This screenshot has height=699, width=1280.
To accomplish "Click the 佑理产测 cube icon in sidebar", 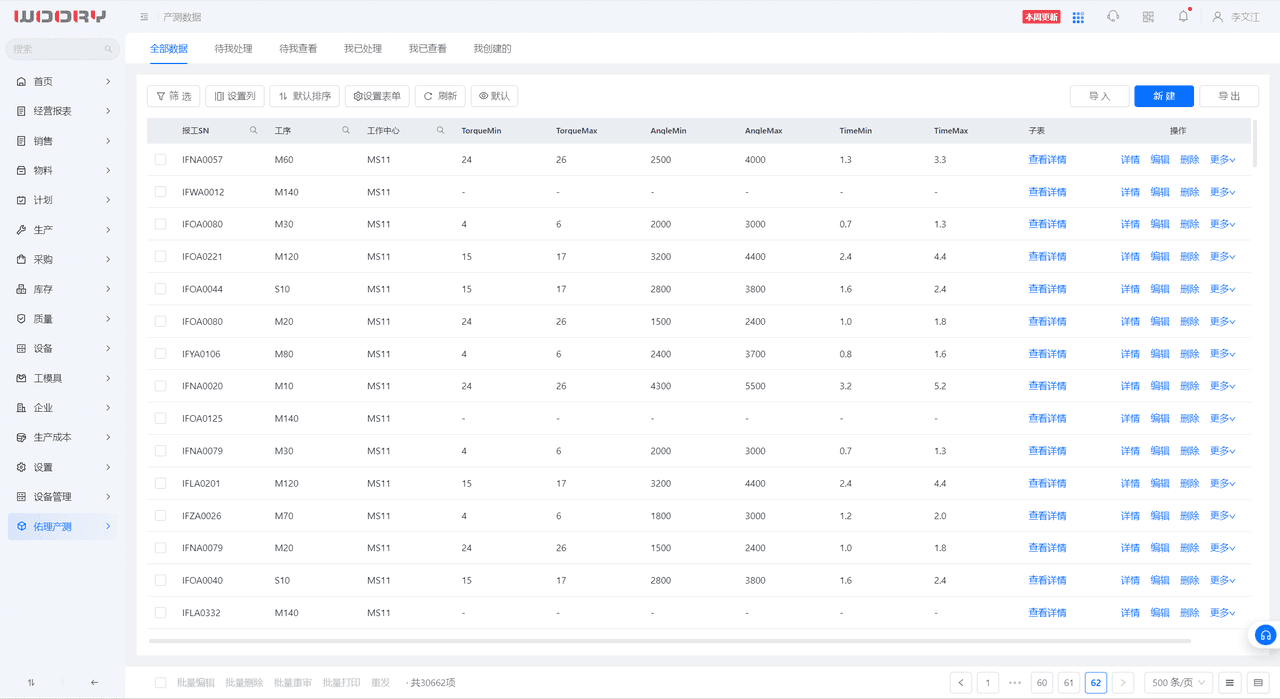I will click(x=22, y=526).
